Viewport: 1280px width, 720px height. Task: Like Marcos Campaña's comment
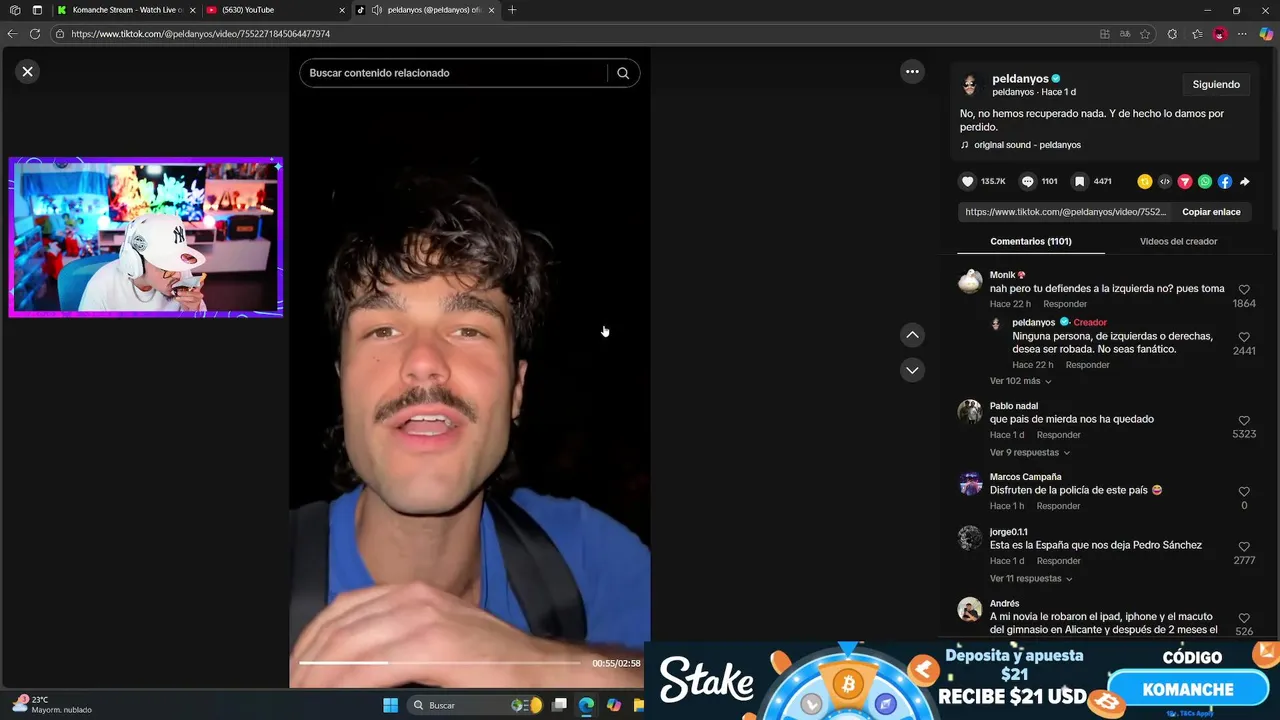tap(1244, 492)
